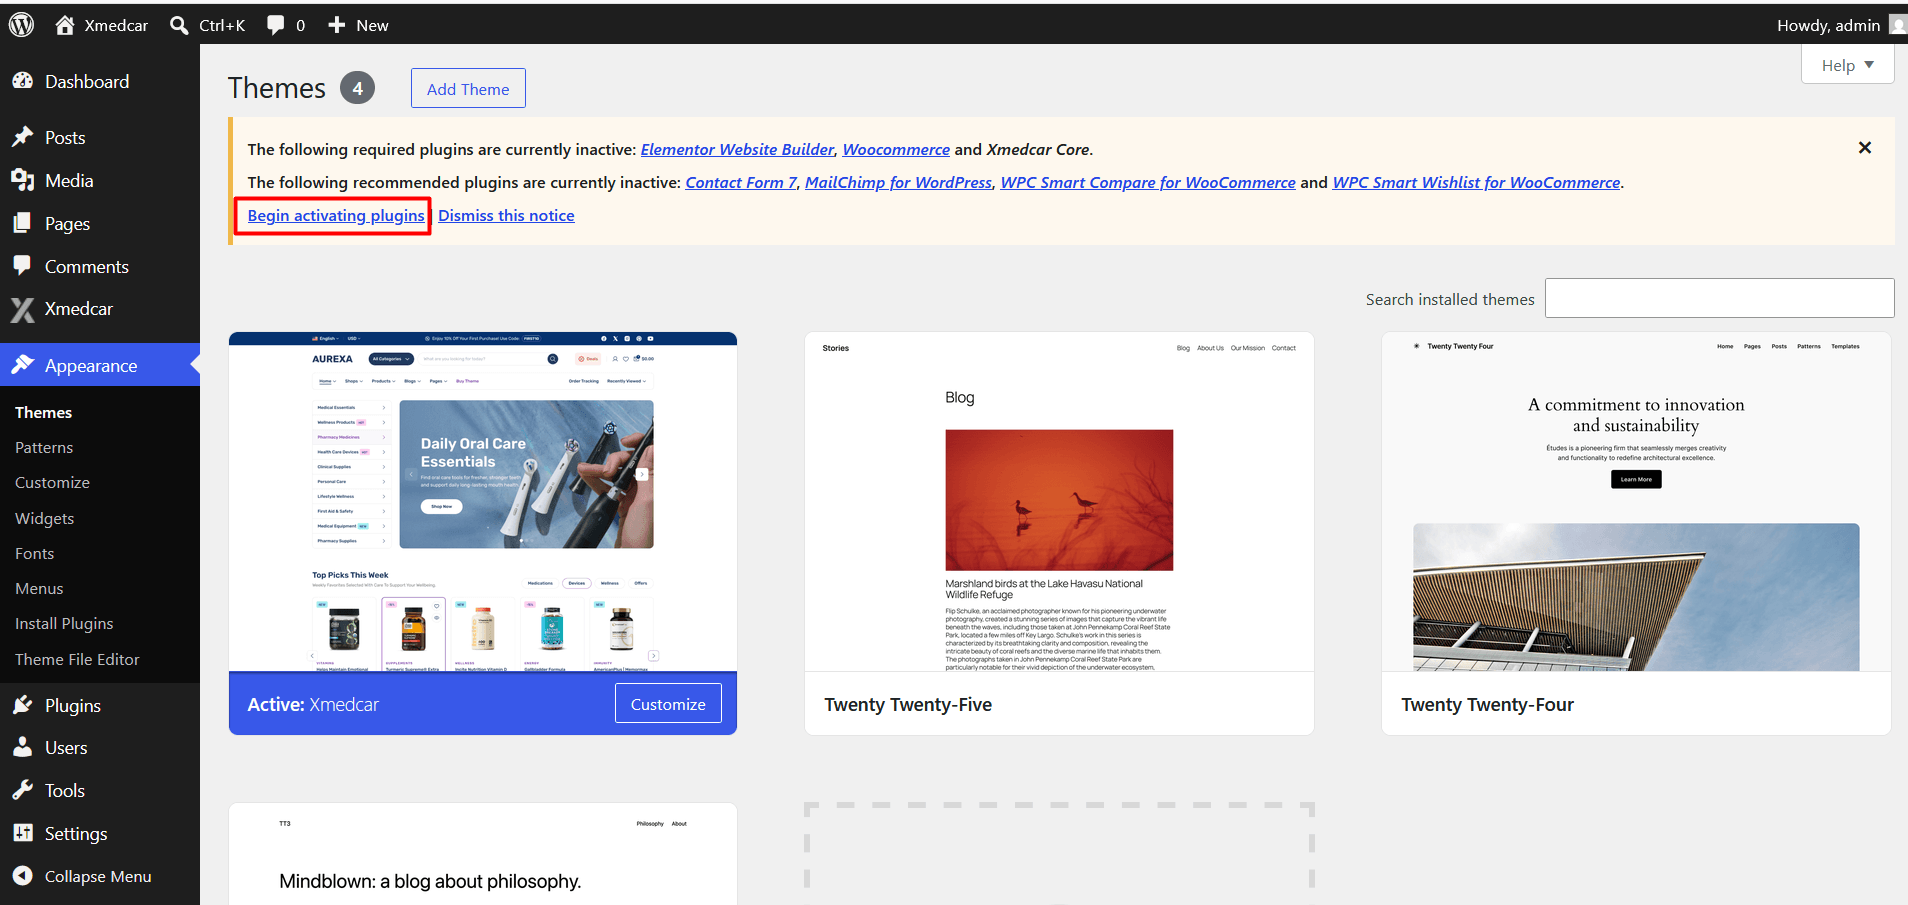Click the Ctrl+K search magnifier icon
This screenshot has height=905, width=1908.
click(179, 25)
